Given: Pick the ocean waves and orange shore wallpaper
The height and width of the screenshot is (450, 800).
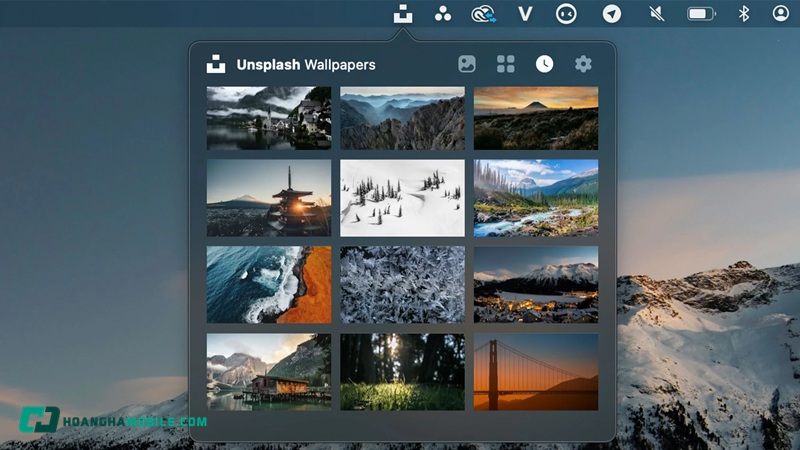Looking at the screenshot, I should tap(268, 285).
